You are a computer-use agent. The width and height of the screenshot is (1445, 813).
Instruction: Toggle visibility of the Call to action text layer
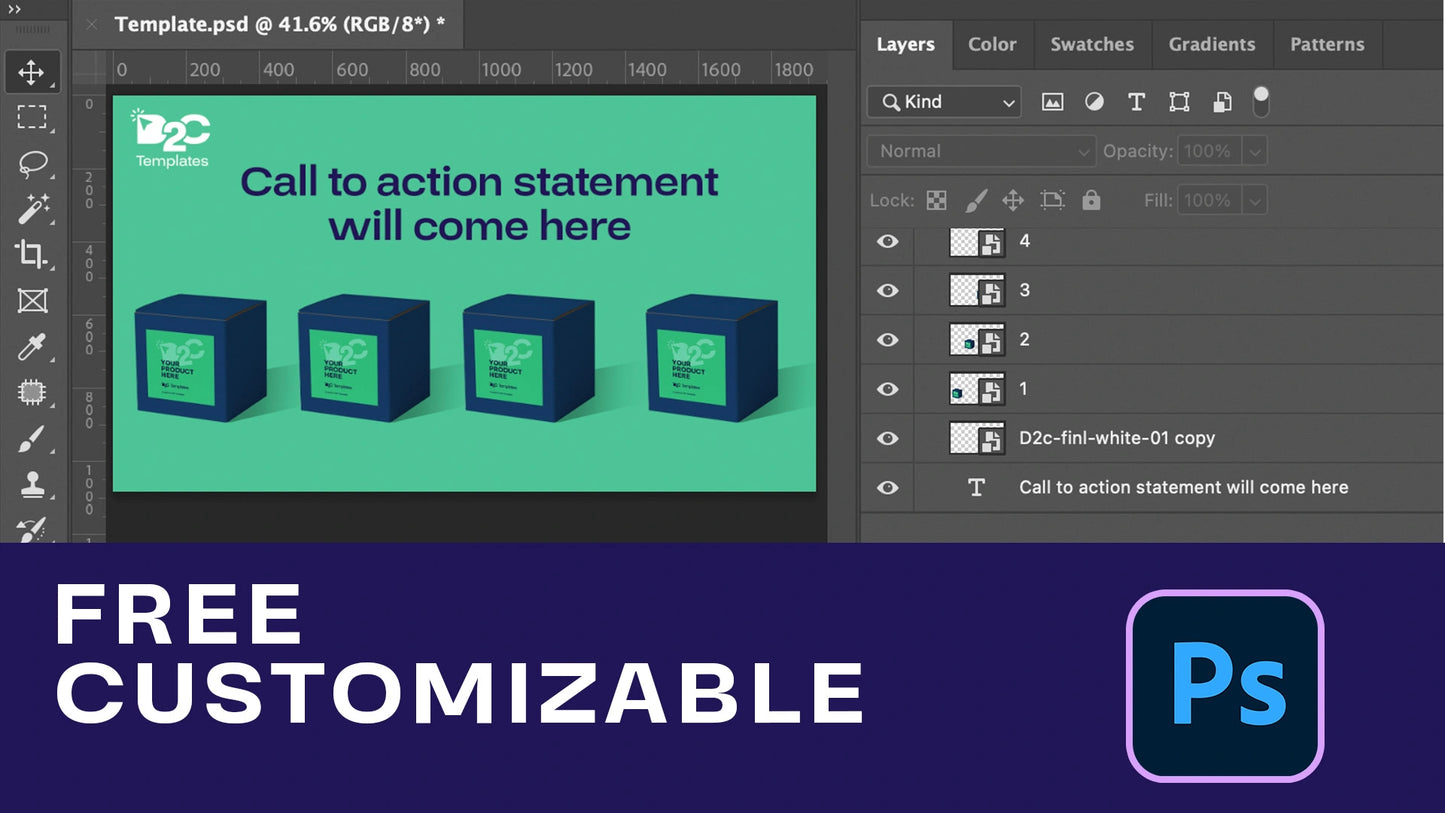pos(887,488)
